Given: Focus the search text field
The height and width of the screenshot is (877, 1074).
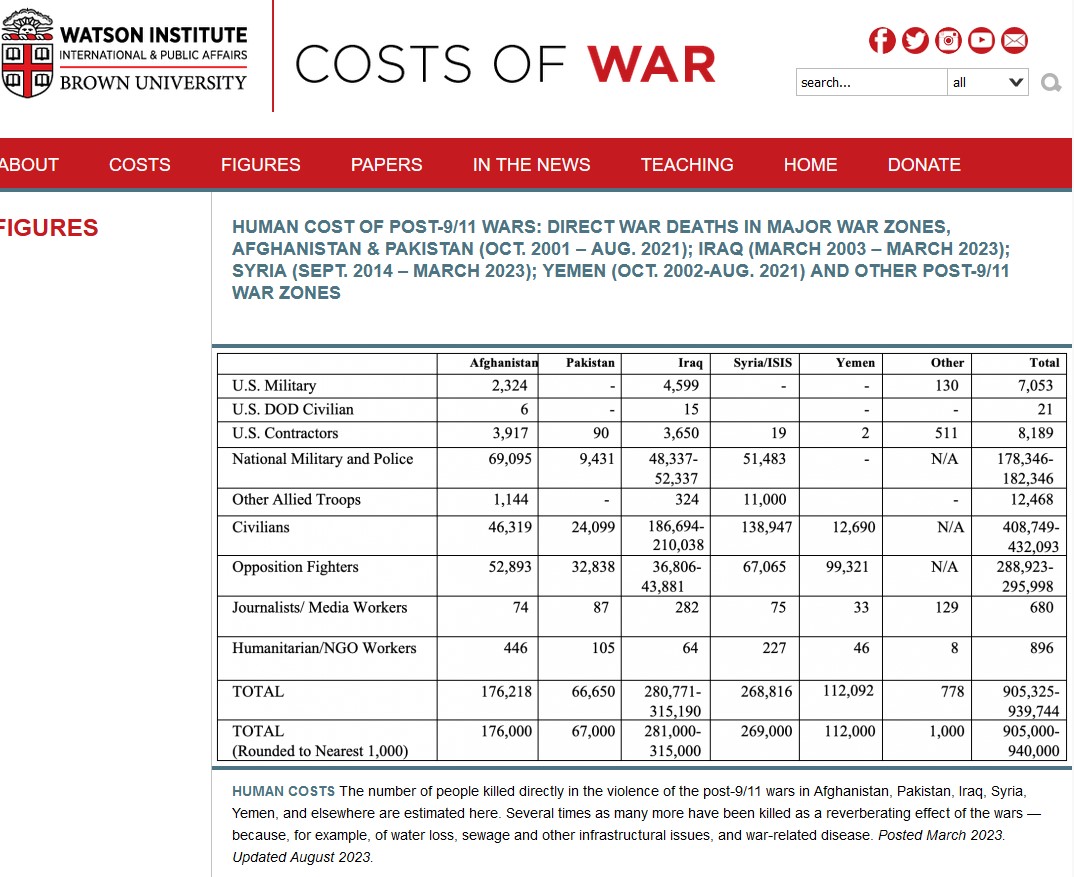Looking at the screenshot, I should (871, 82).
